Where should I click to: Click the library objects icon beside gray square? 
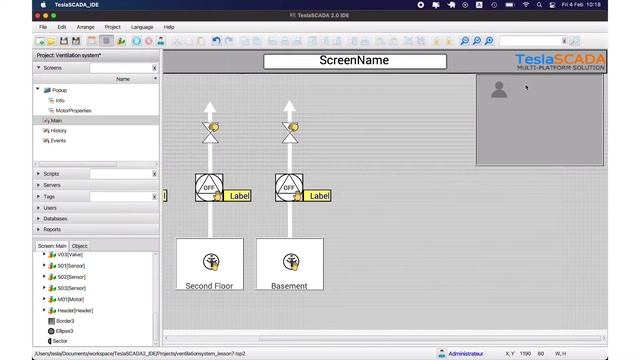121,41
